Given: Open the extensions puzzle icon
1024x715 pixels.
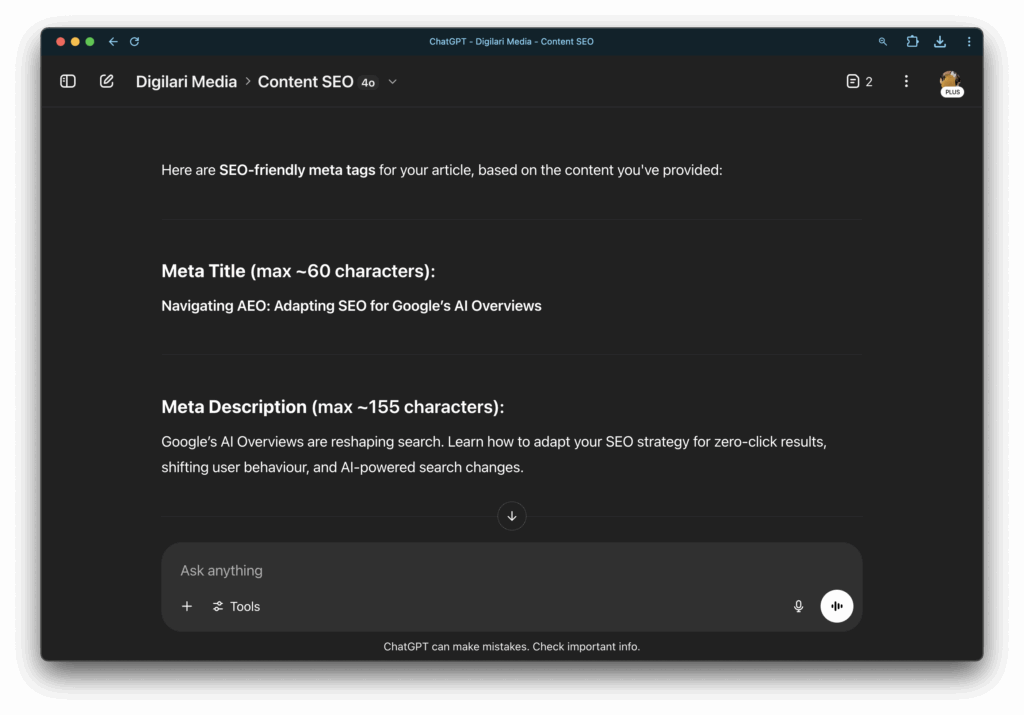Looking at the screenshot, I should coord(912,41).
